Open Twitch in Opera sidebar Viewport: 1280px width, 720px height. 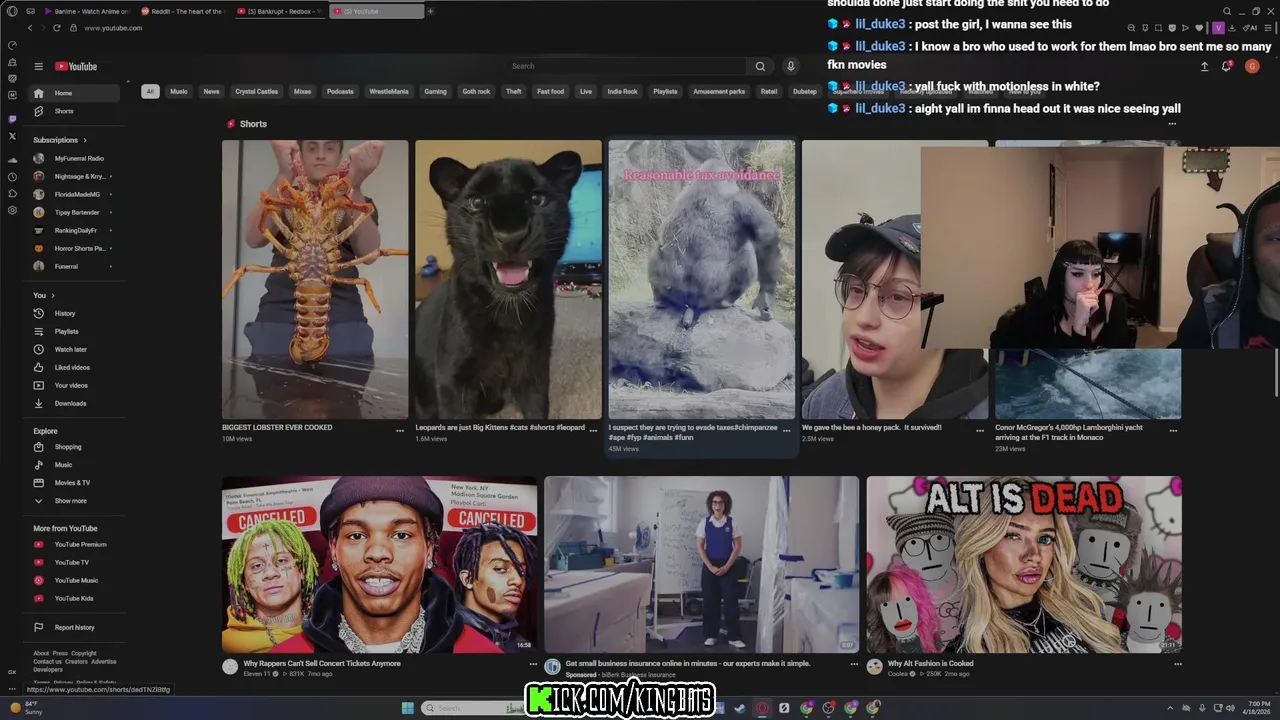pyautogui.click(x=12, y=119)
